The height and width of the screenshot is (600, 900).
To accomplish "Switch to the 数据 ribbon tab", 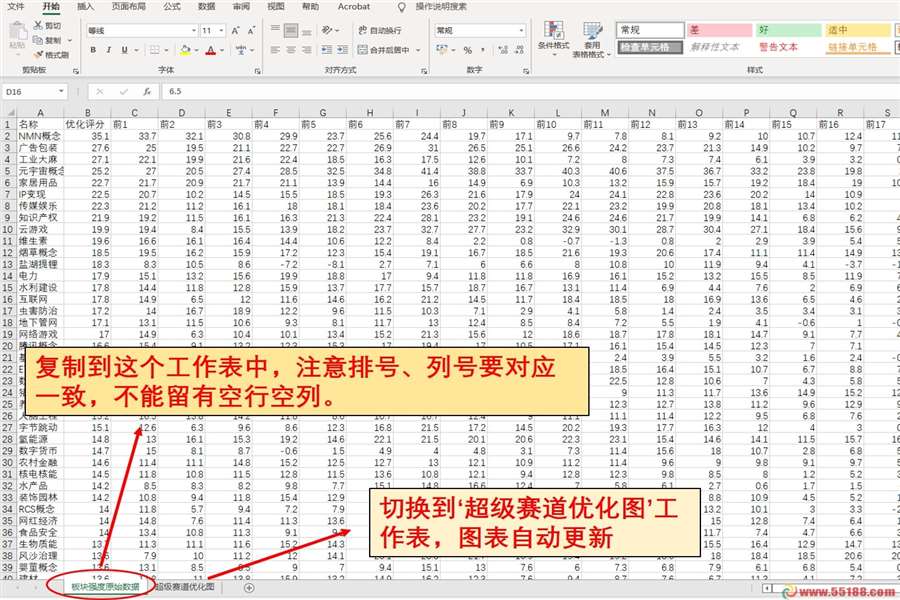I will 205,7.
